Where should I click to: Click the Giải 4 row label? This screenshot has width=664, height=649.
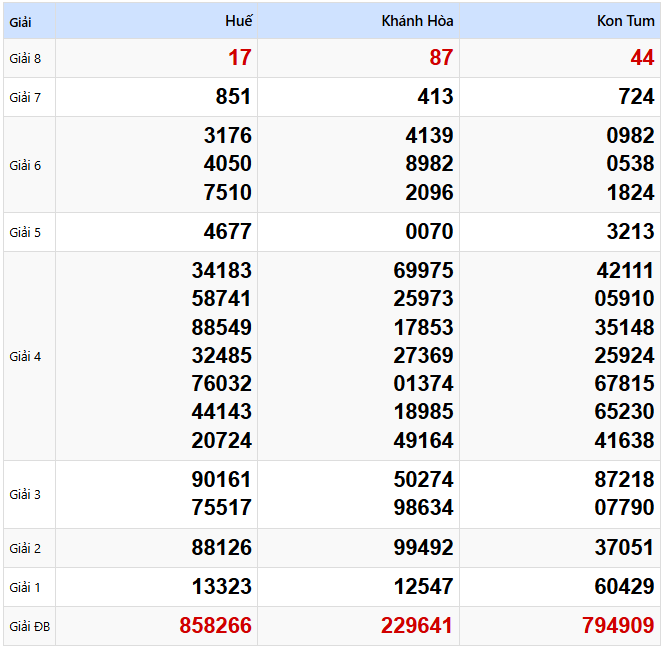point(25,356)
